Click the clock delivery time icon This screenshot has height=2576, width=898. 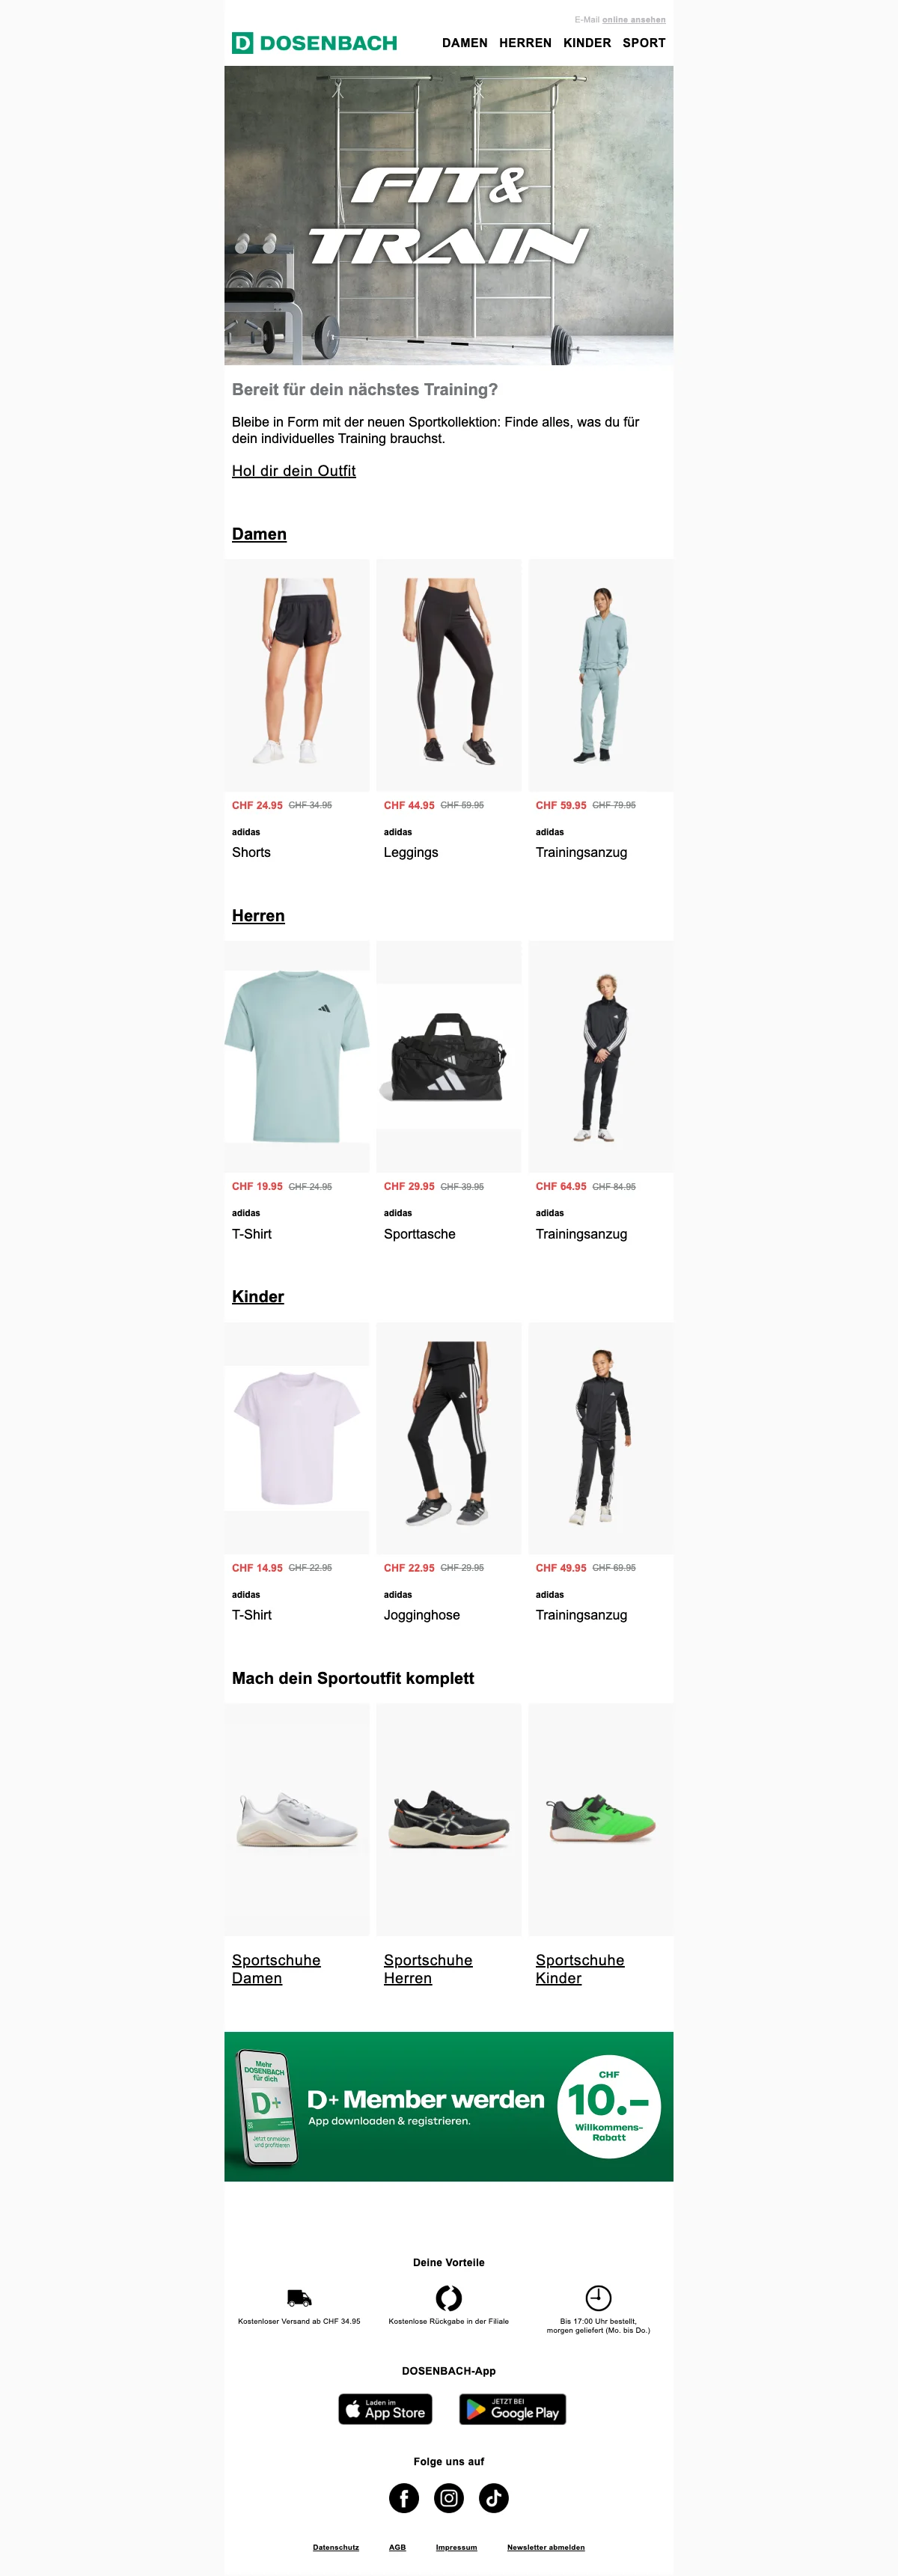[598, 2298]
